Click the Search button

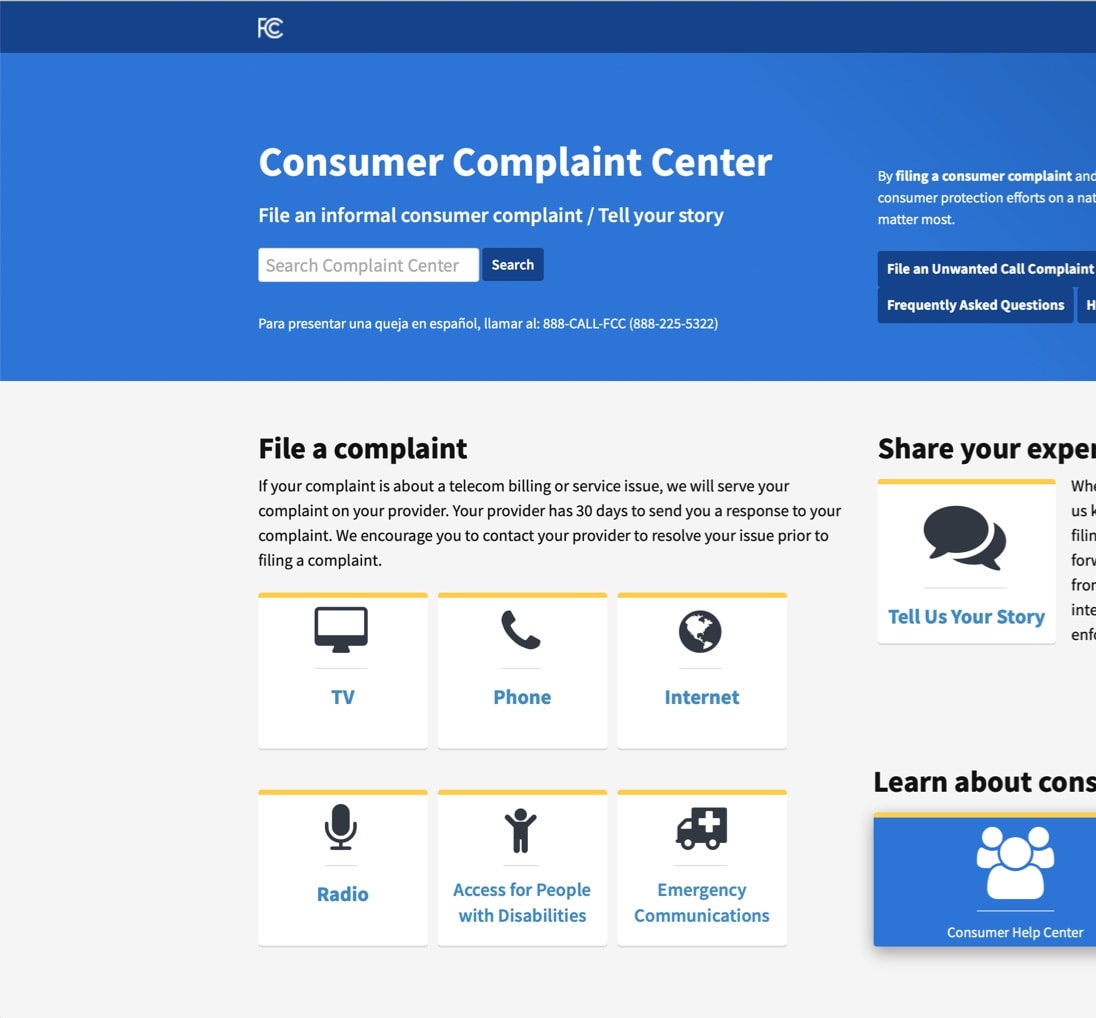coord(512,265)
